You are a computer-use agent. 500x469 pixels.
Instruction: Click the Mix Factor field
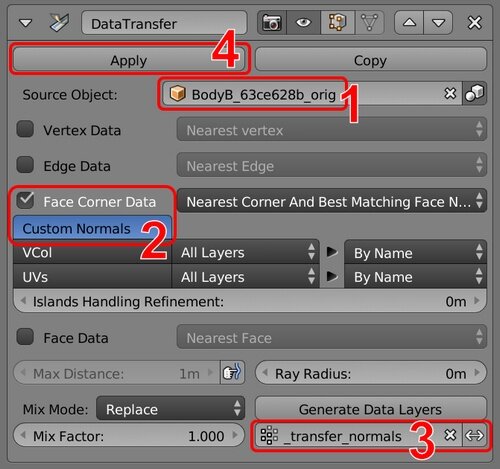pos(129,435)
